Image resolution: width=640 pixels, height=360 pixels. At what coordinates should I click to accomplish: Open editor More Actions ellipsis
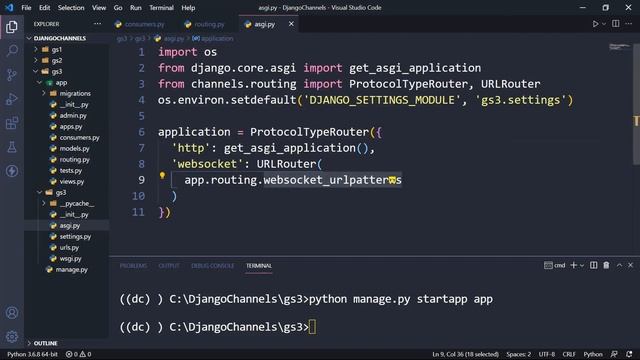pos(629,24)
